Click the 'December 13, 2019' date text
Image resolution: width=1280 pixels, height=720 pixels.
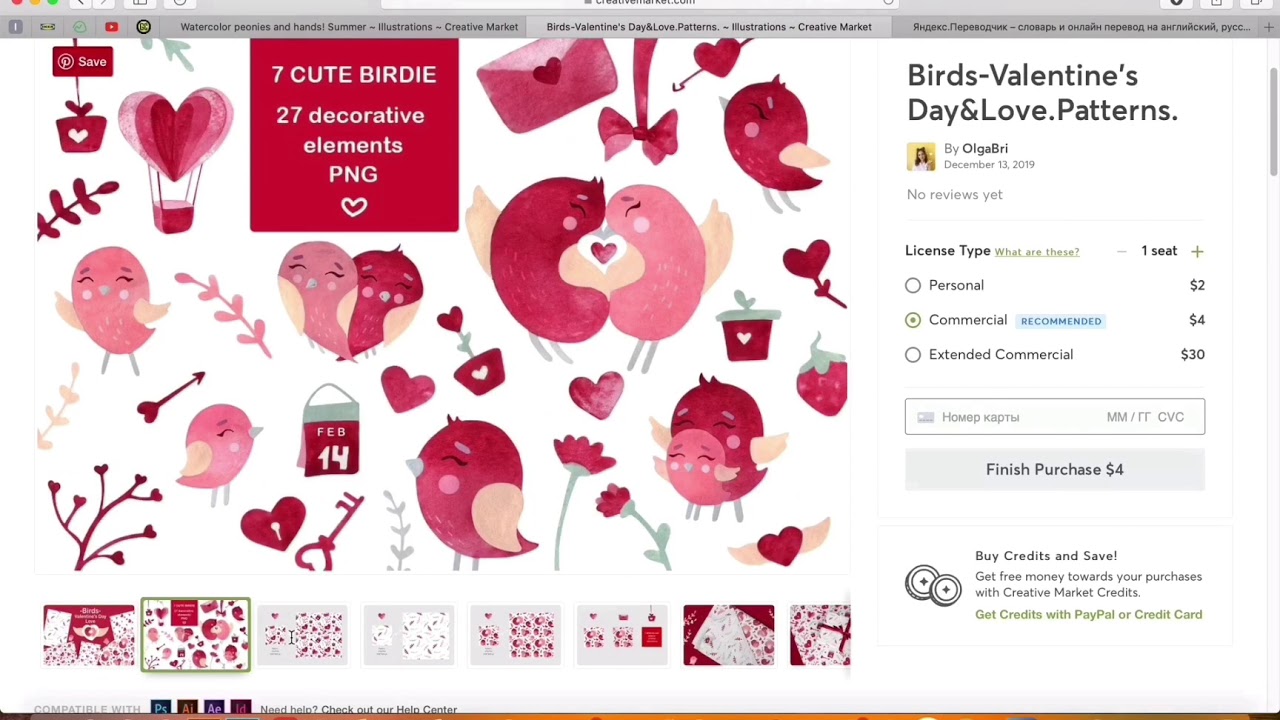tap(989, 165)
